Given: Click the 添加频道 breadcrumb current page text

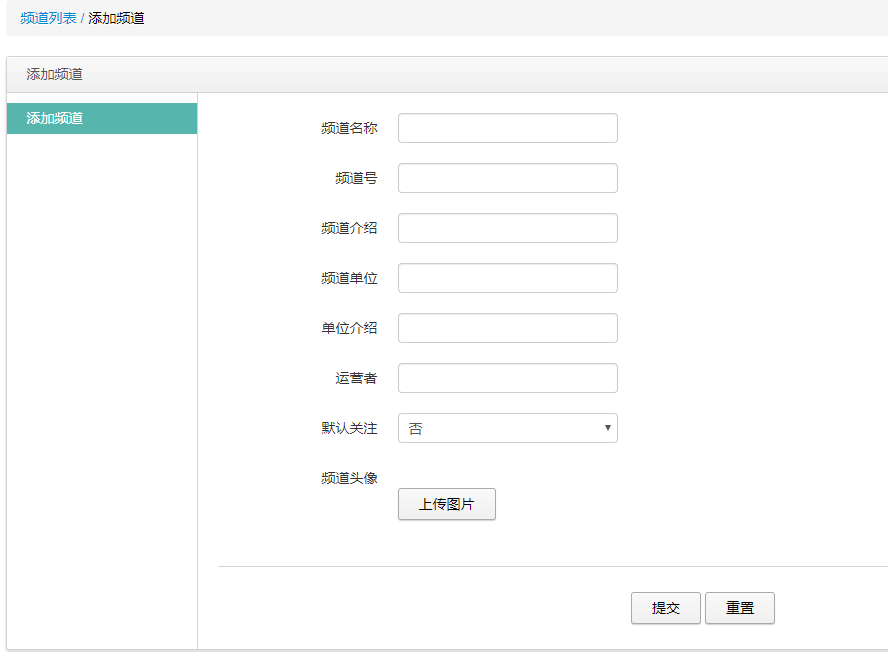Looking at the screenshot, I should point(116,18).
